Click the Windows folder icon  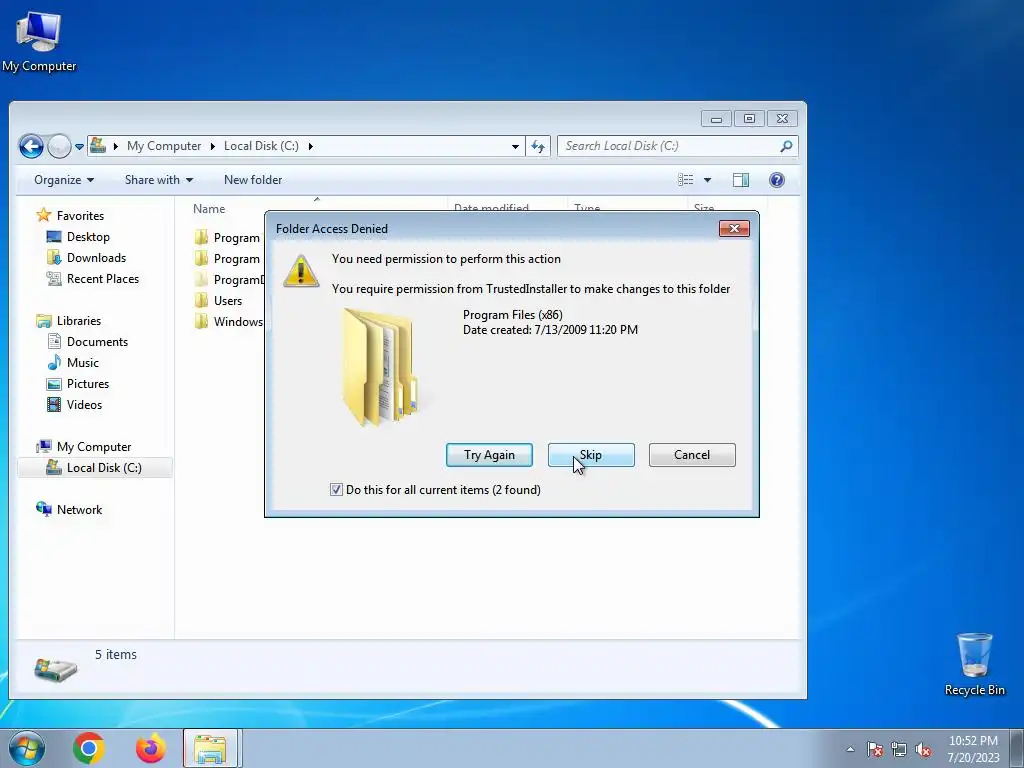(x=201, y=321)
